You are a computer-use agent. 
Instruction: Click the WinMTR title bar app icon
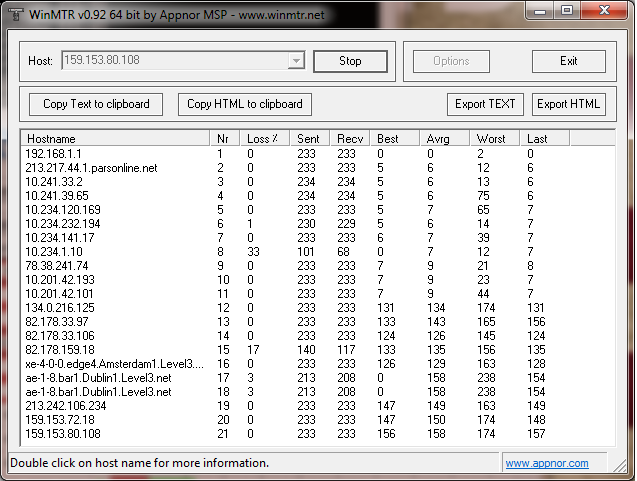coord(15,11)
